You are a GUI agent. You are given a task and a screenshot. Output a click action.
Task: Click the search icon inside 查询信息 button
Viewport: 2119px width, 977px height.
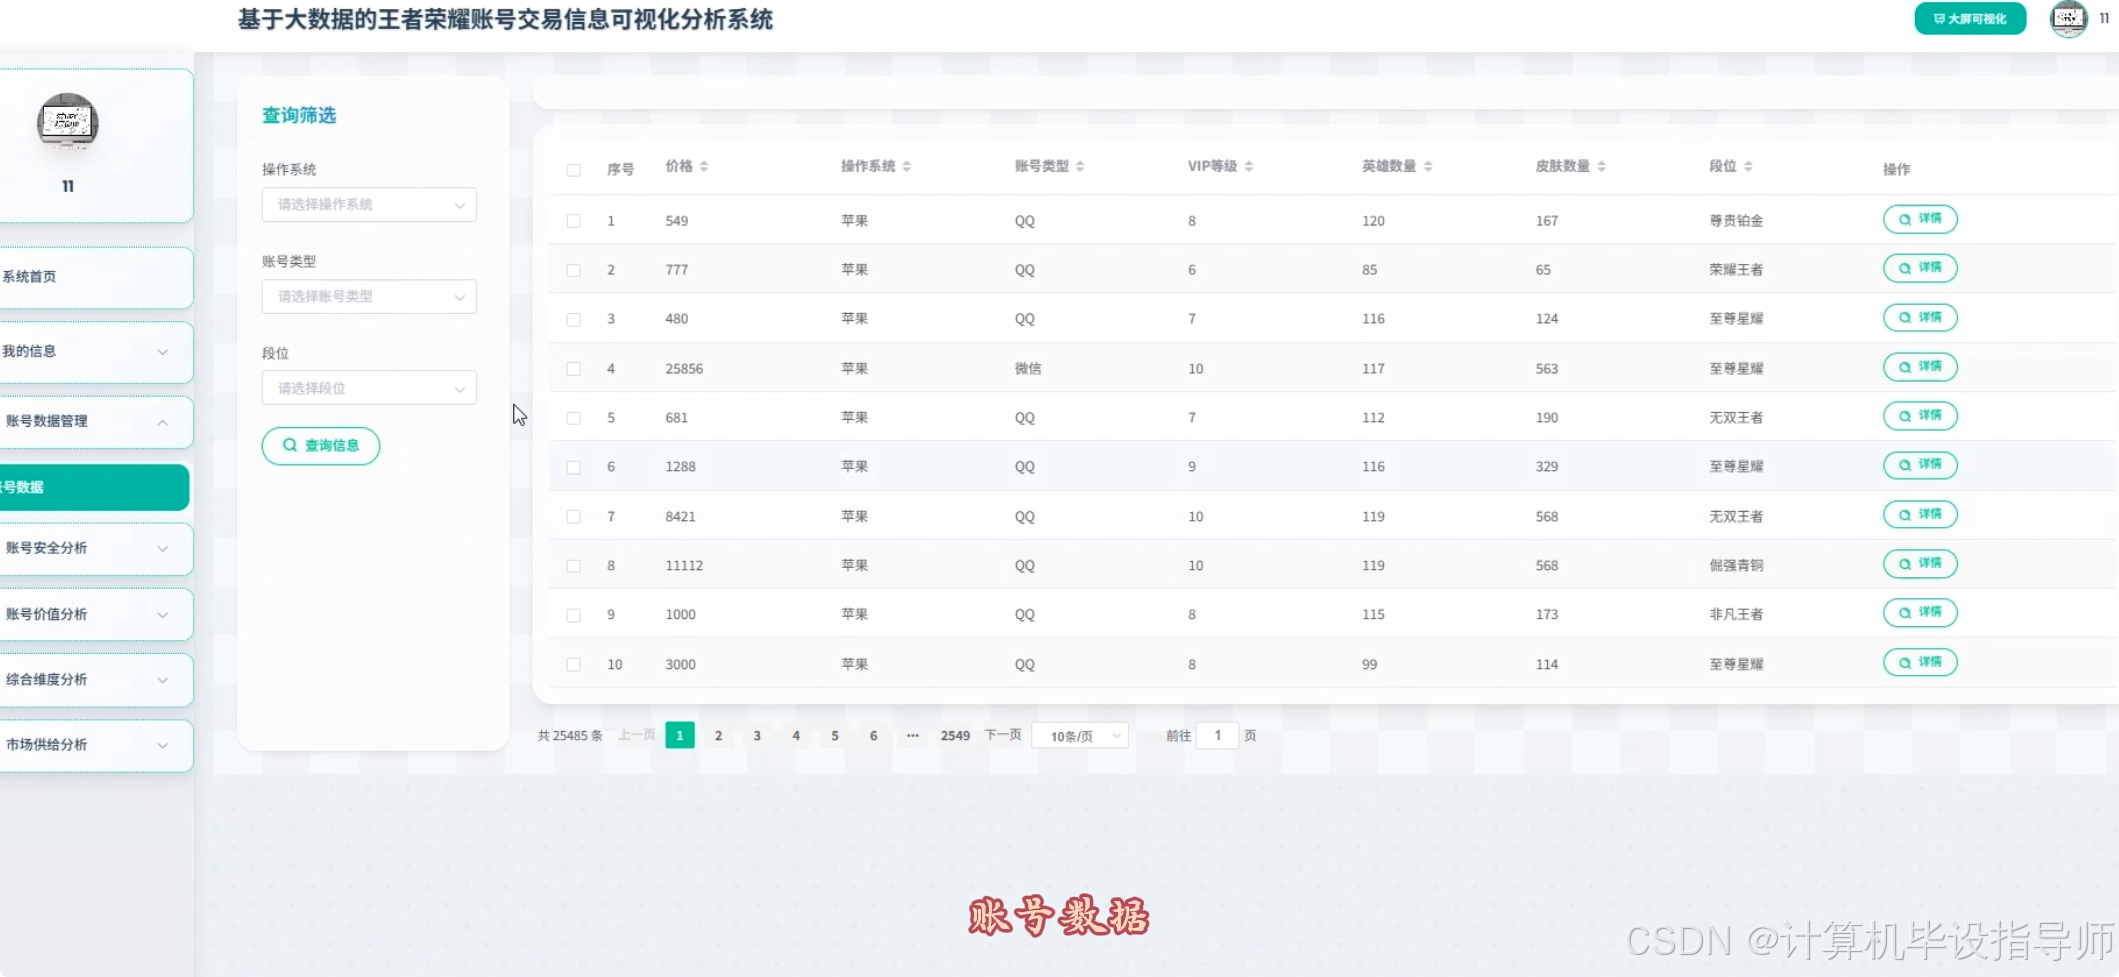(289, 446)
